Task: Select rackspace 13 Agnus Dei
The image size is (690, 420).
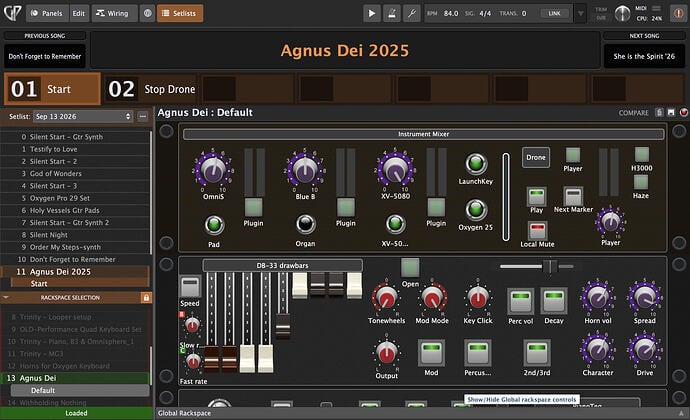Action: coord(75,378)
